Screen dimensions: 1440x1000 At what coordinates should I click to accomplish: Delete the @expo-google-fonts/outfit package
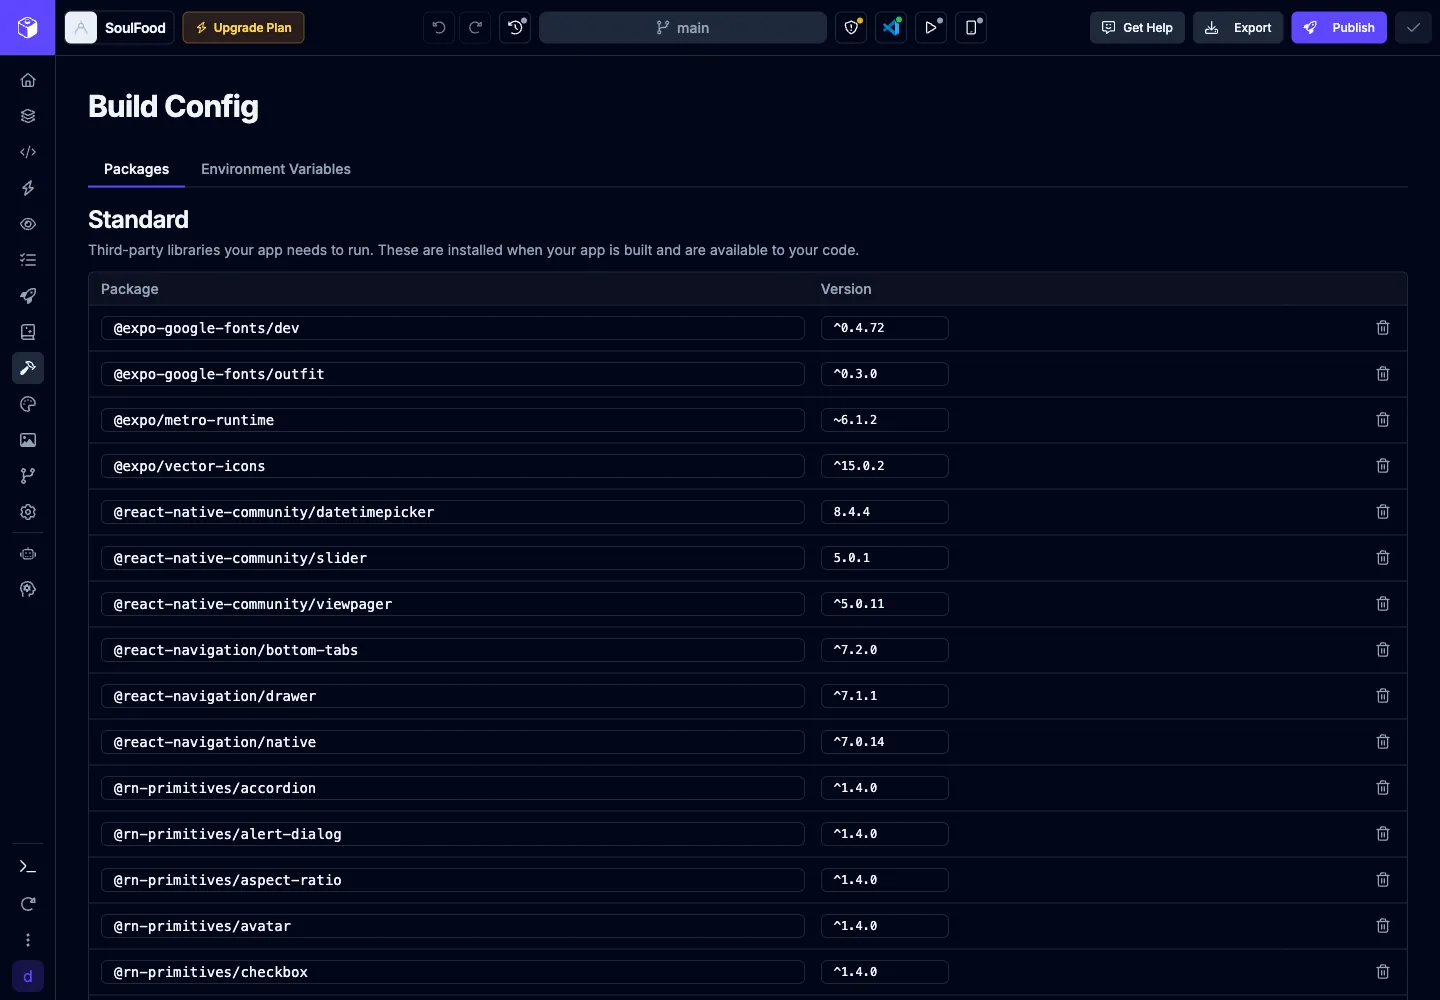pyautogui.click(x=1383, y=374)
